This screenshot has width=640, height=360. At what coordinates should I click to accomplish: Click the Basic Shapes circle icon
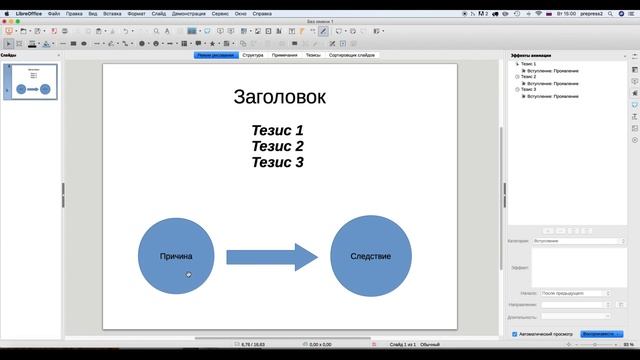click(142, 44)
